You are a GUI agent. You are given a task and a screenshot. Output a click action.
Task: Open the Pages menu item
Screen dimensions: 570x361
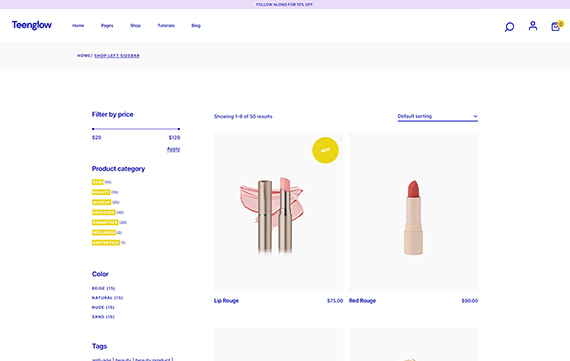[107, 25]
